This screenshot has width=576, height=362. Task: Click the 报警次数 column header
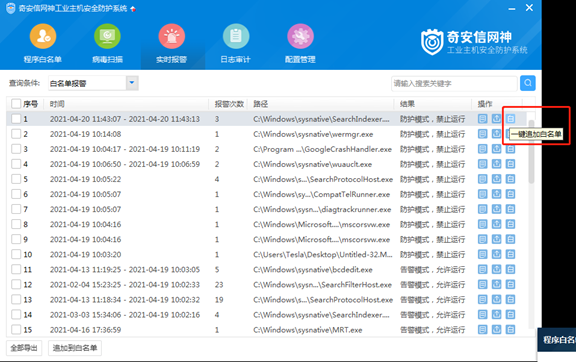pos(229,104)
